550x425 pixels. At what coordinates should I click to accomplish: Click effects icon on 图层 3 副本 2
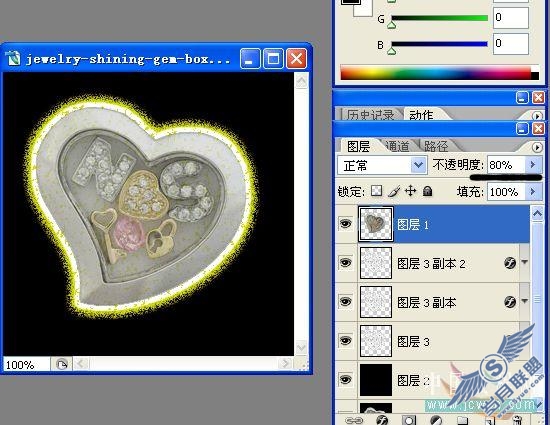[510, 263]
